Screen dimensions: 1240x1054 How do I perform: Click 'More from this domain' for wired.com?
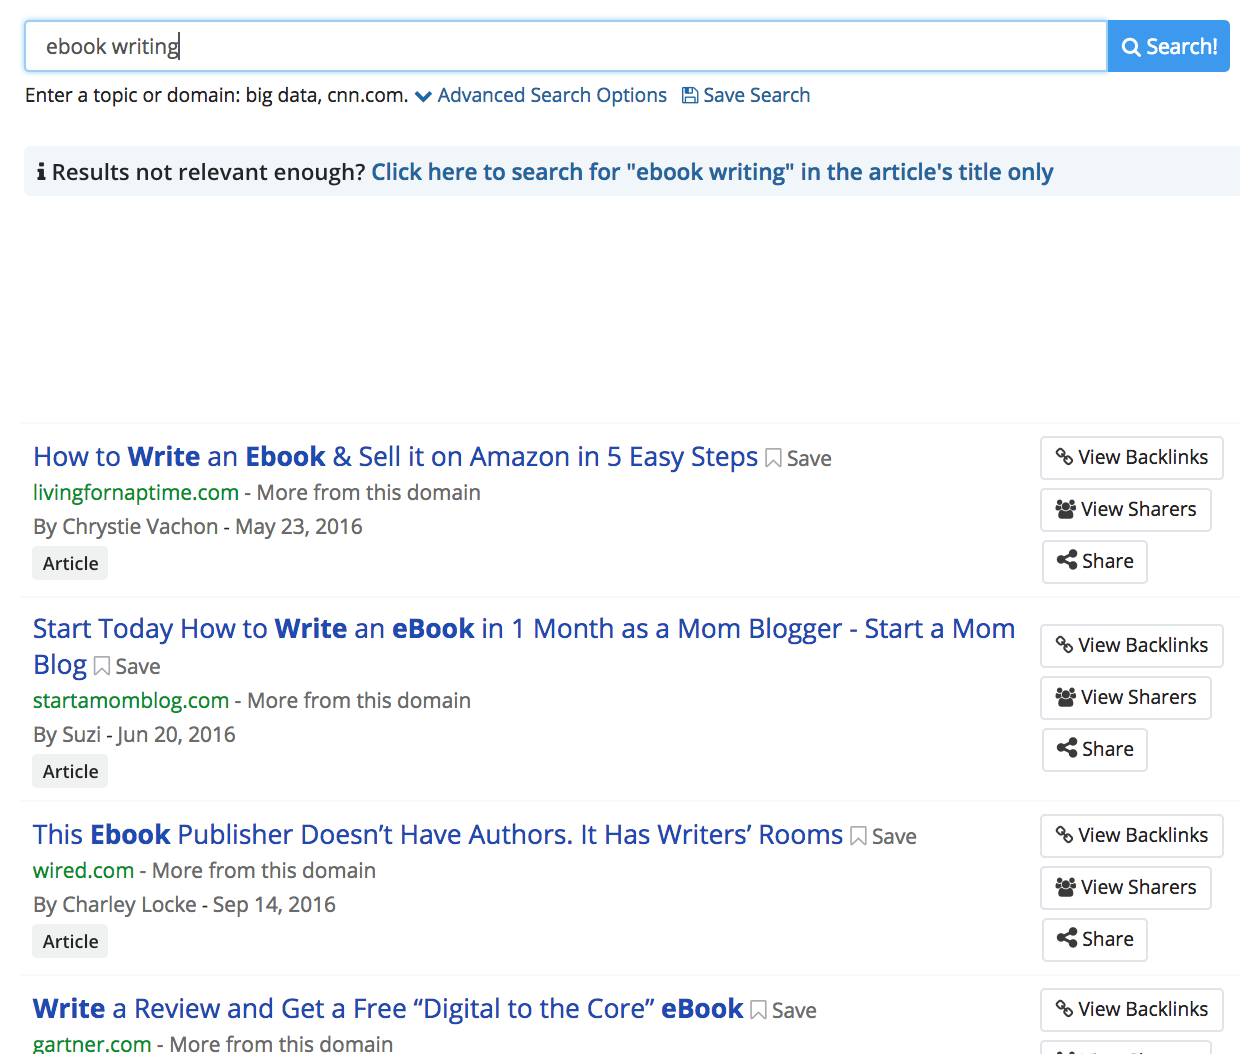(264, 870)
